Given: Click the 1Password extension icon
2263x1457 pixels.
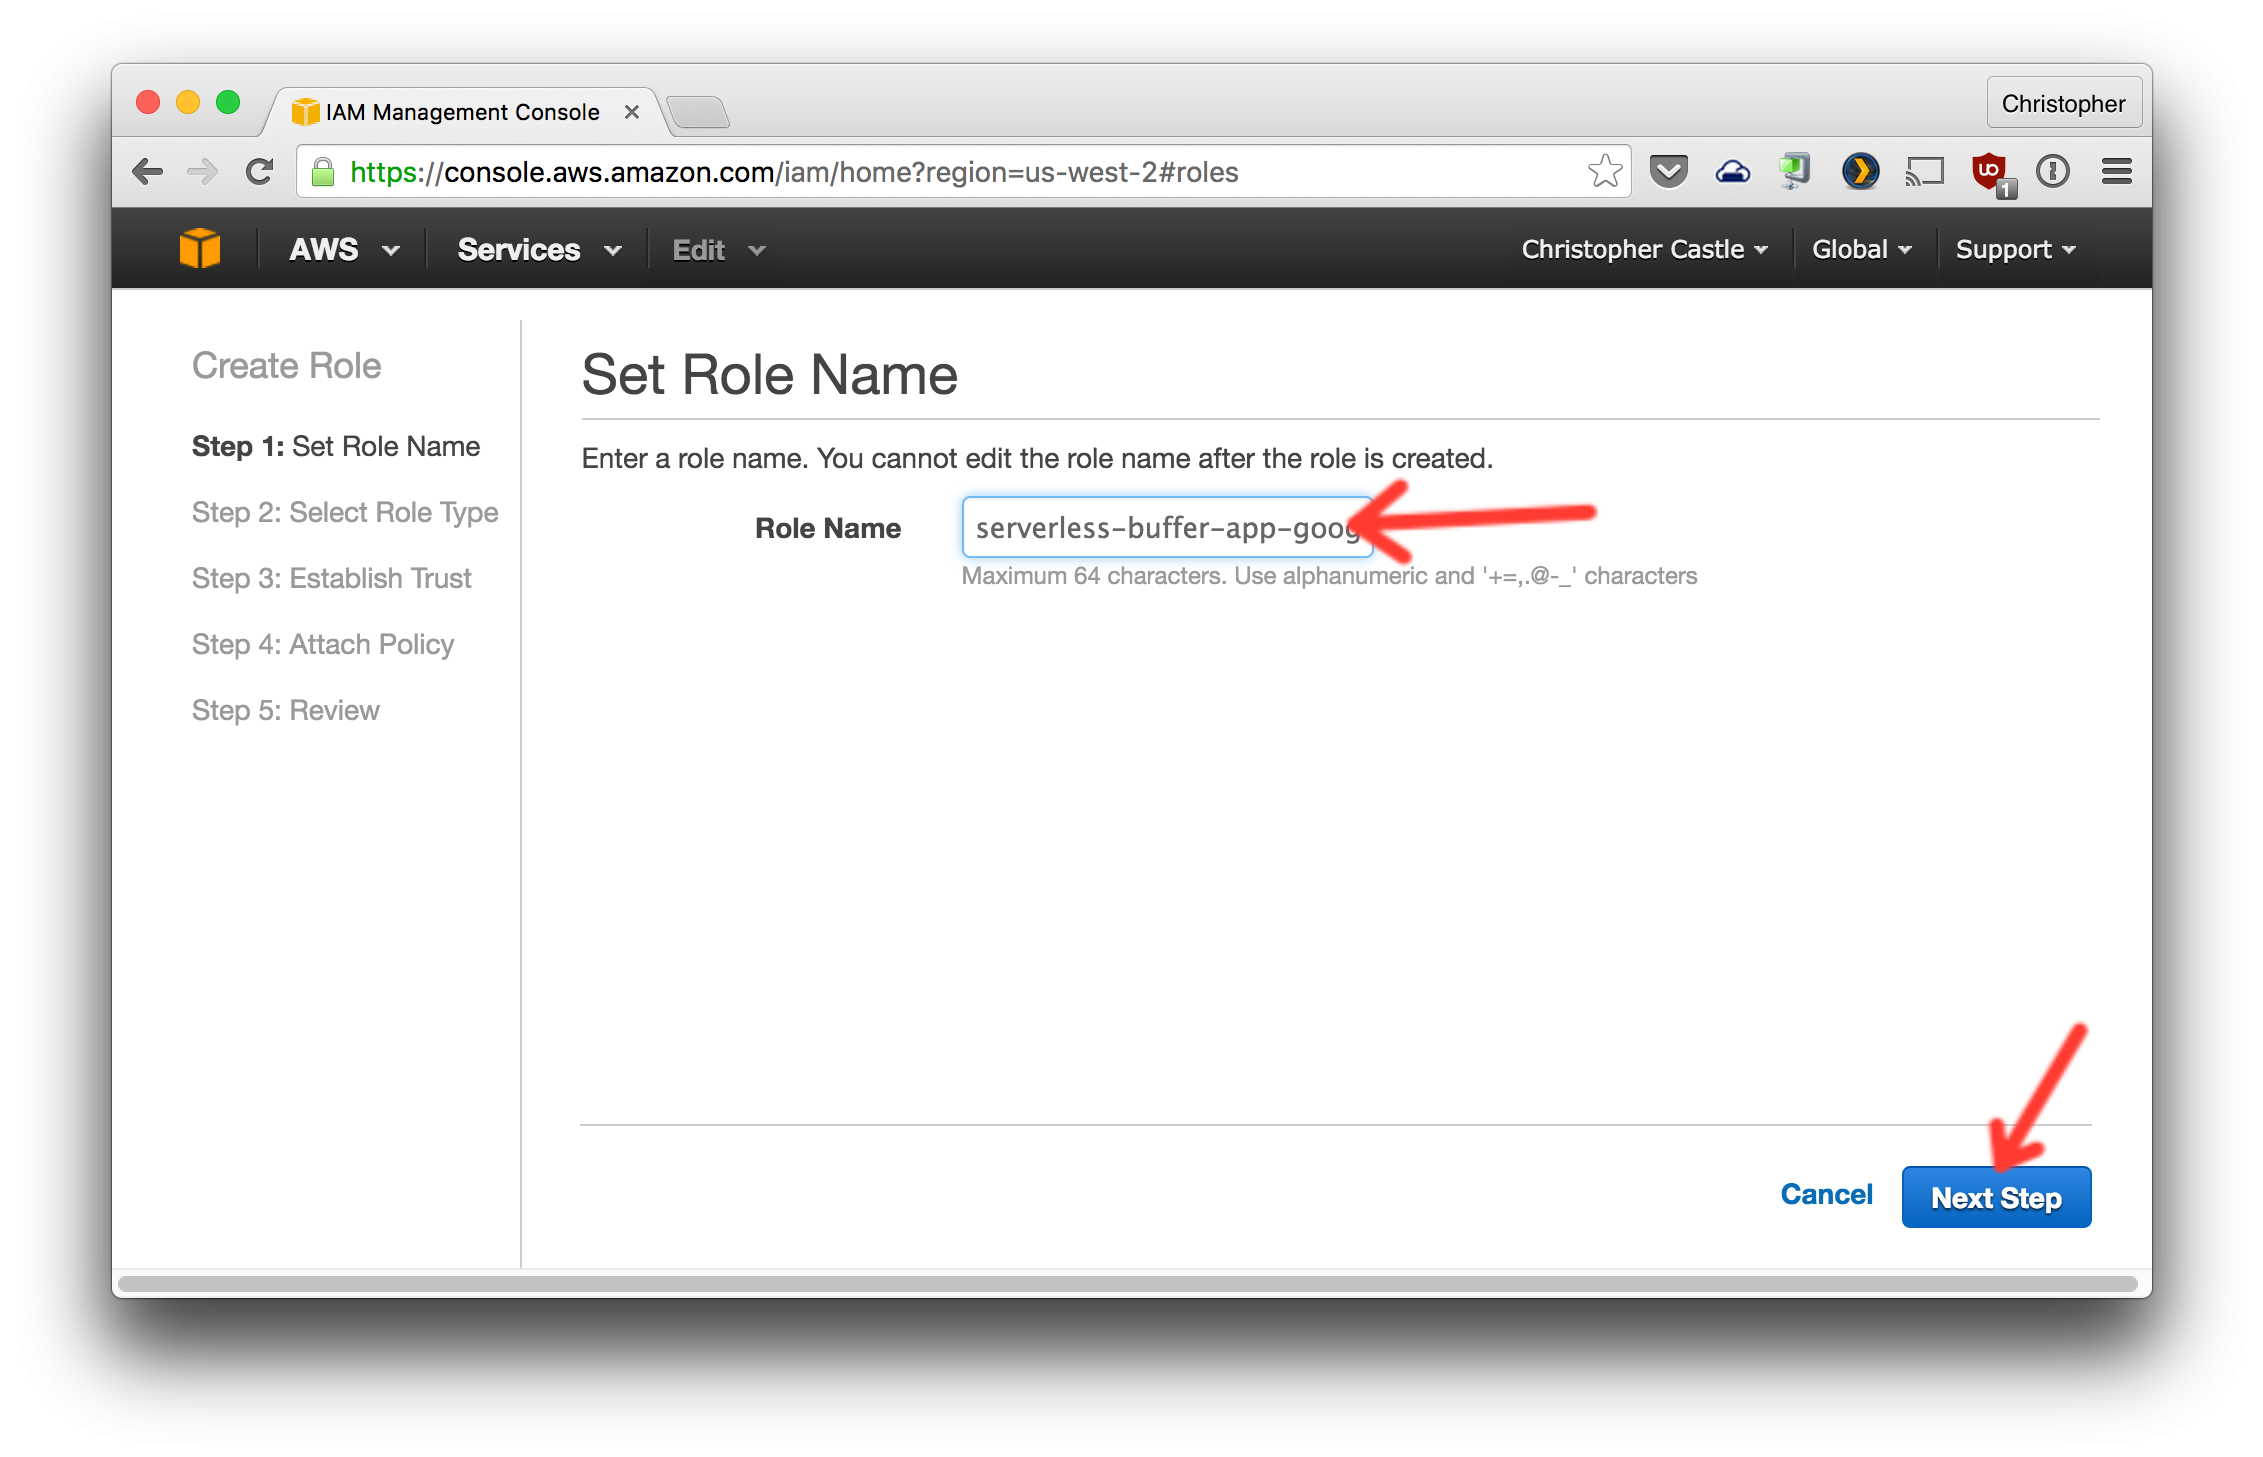Looking at the screenshot, I should (2052, 172).
